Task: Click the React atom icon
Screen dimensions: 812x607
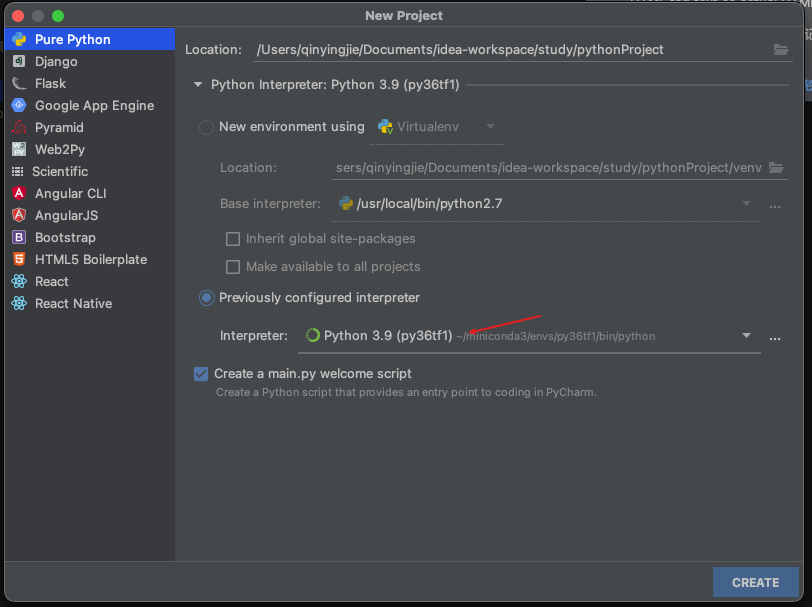Action: 19,281
